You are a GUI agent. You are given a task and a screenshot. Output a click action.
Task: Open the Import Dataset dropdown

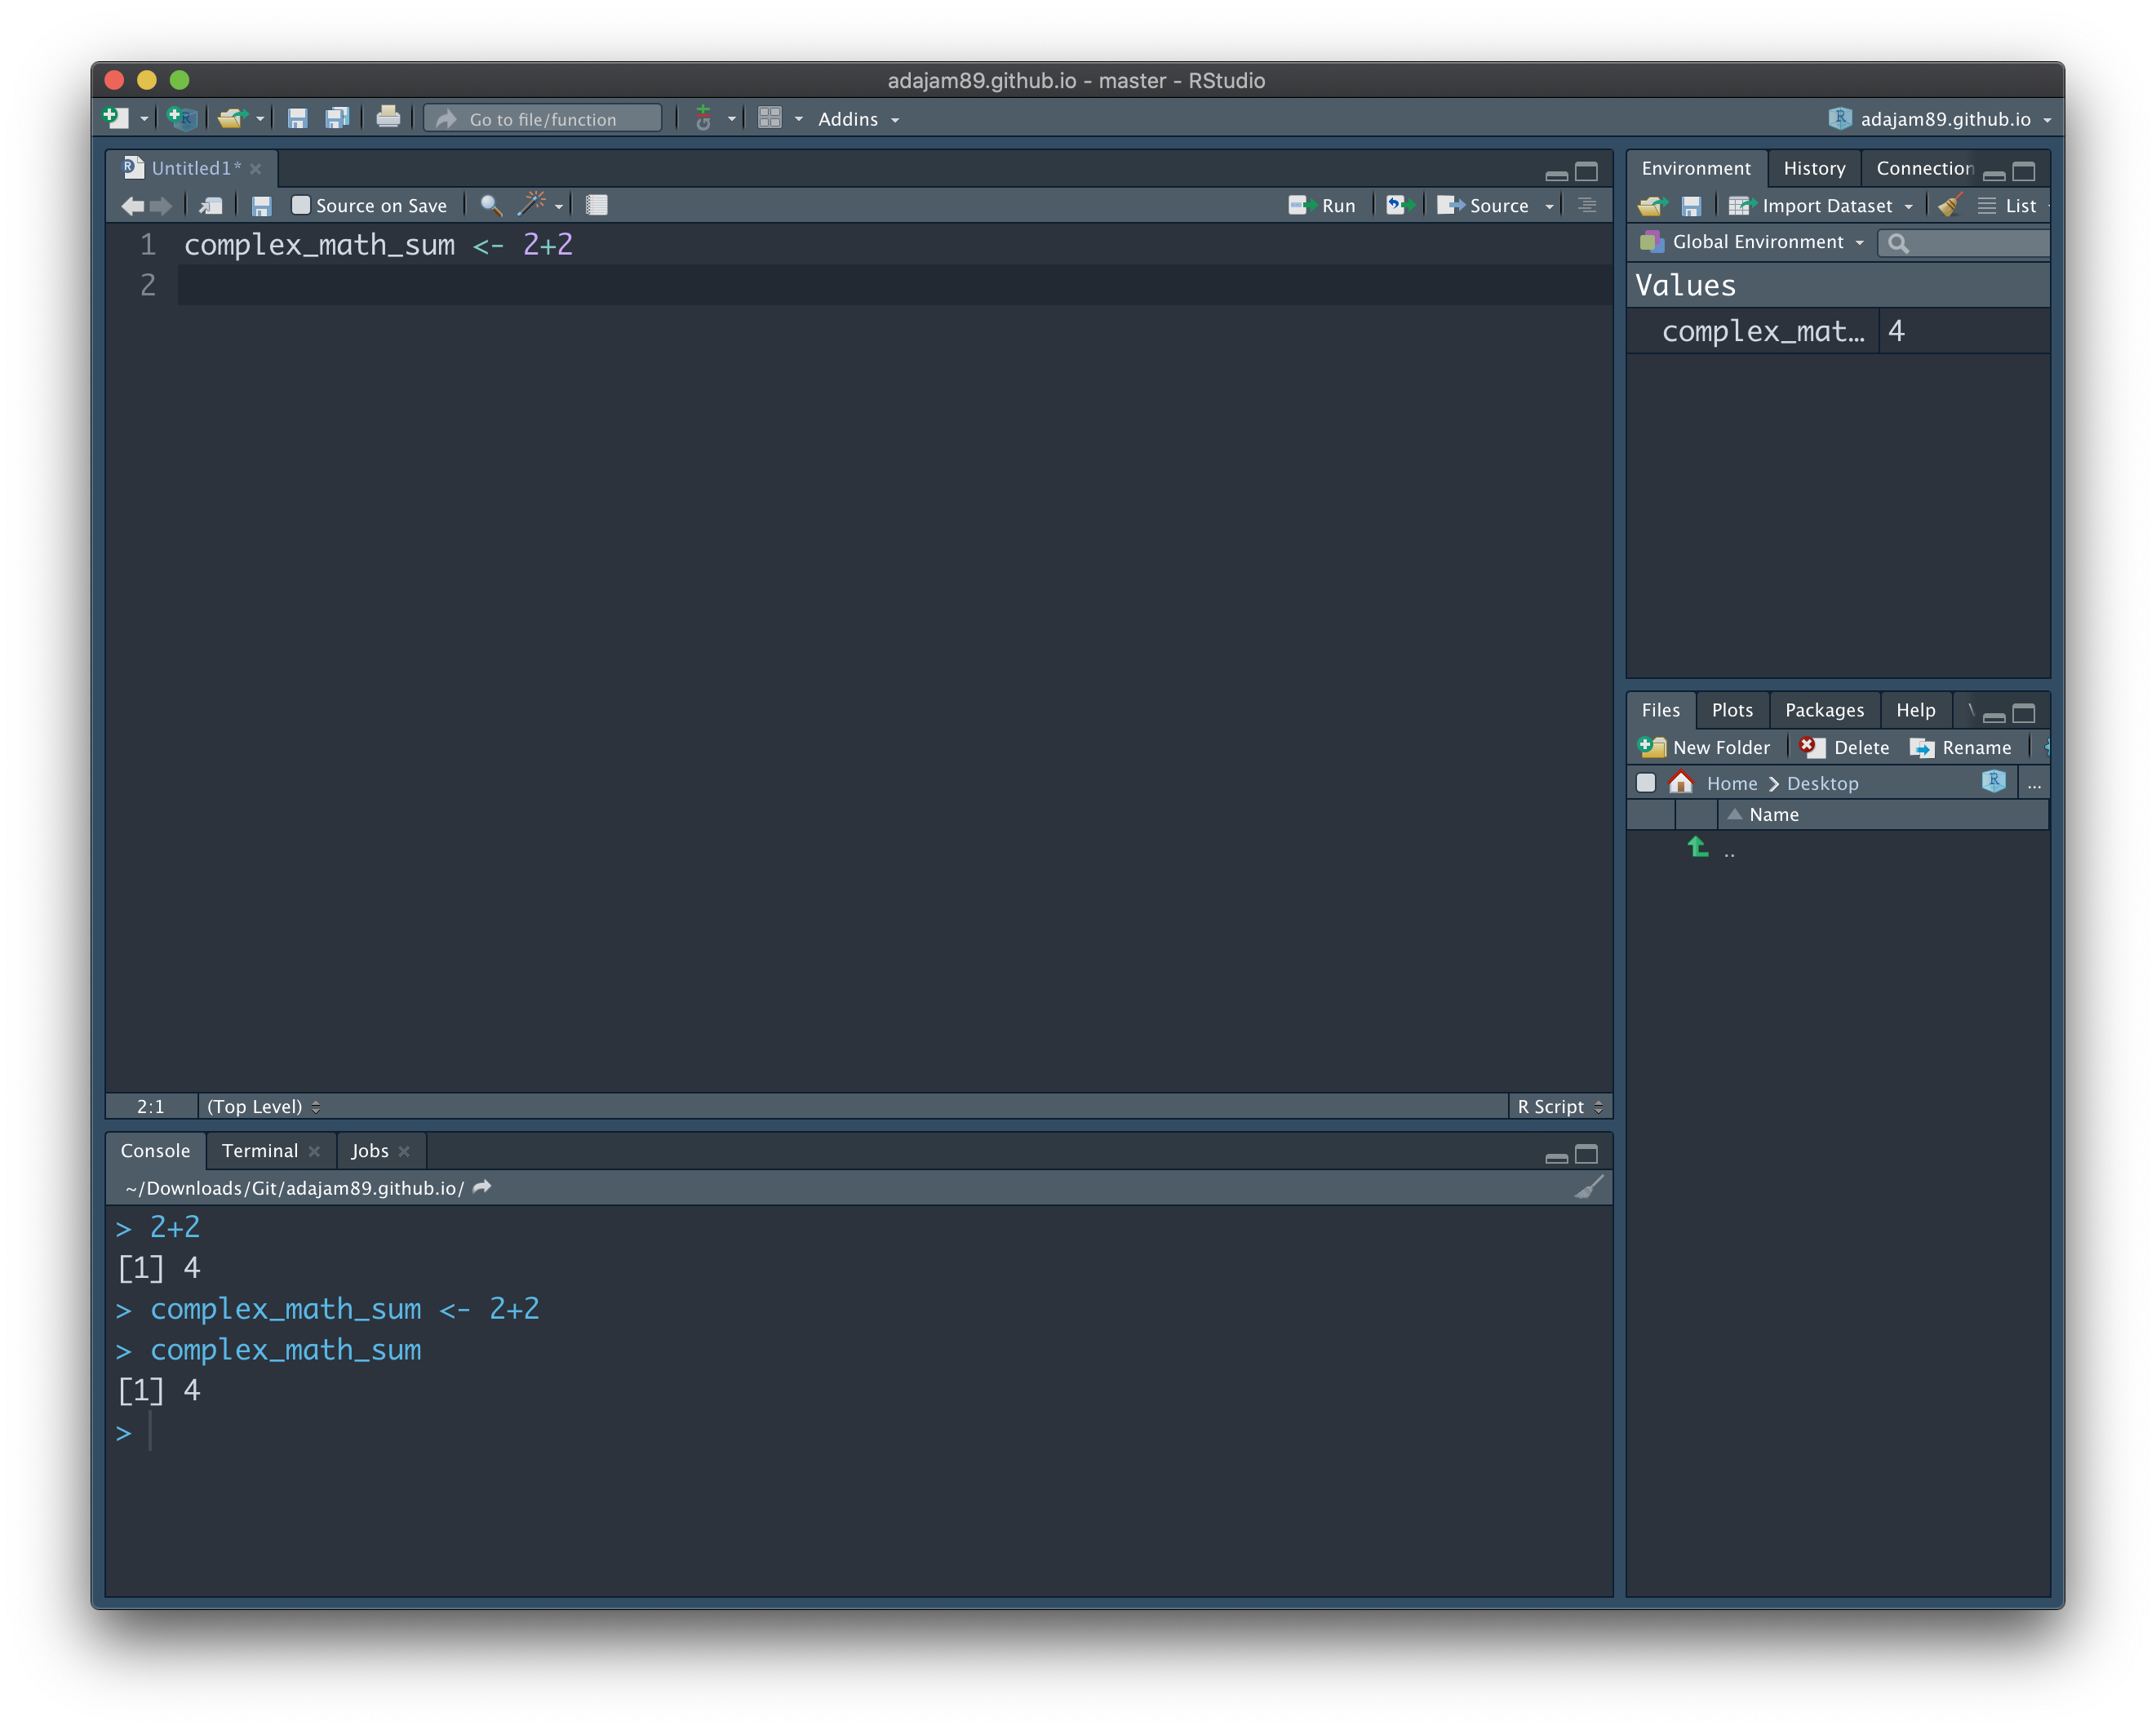coord(1821,206)
